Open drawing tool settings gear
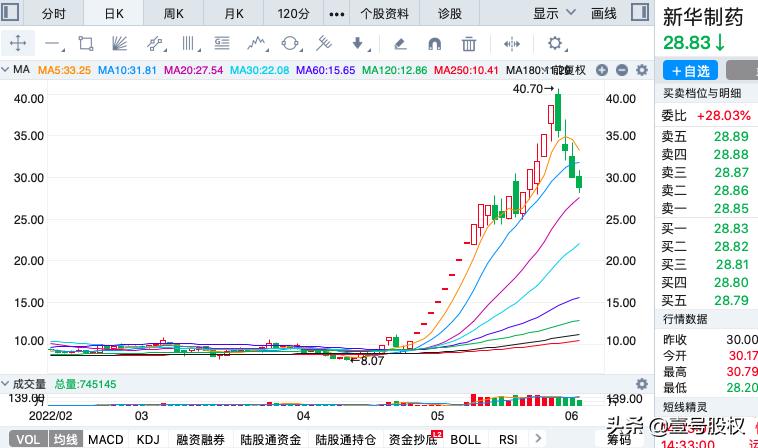This screenshot has width=758, height=448. point(556,44)
